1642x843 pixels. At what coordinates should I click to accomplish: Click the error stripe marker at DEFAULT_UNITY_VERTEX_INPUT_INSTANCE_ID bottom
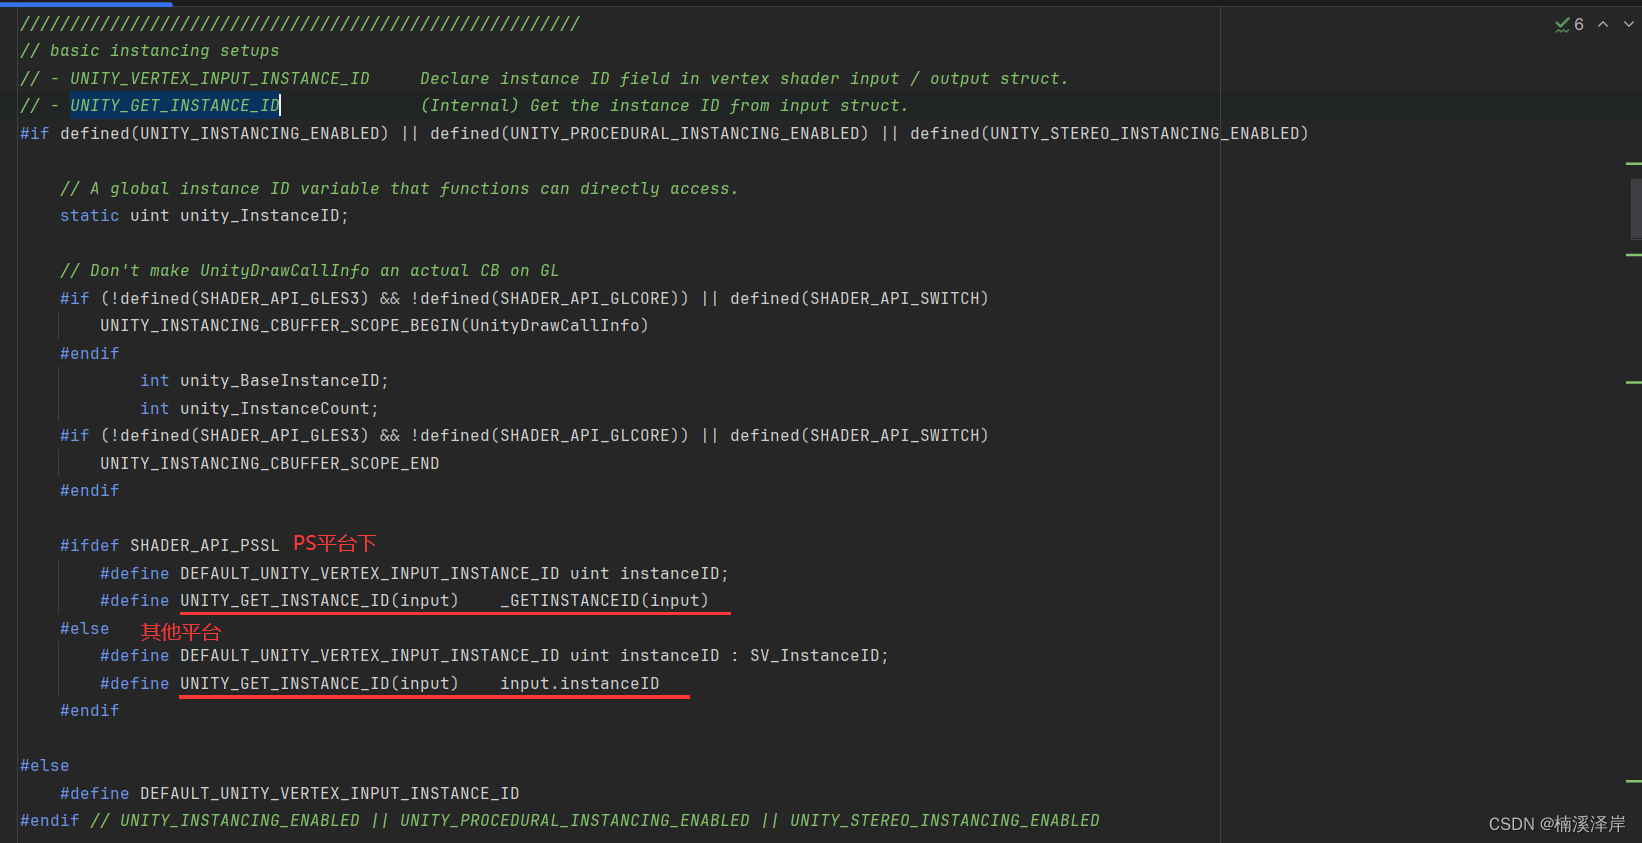(x=1634, y=781)
